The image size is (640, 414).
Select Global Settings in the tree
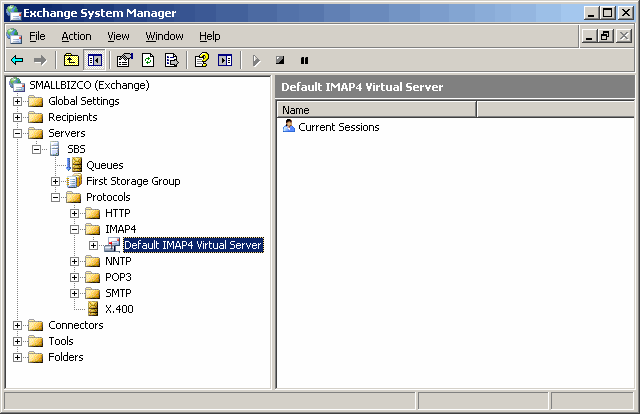point(84,101)
